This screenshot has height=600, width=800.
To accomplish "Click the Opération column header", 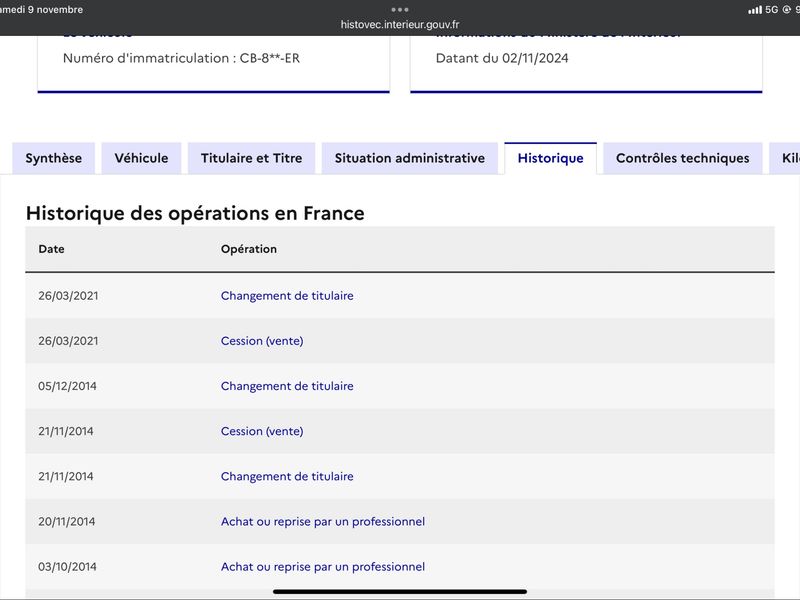I will (249, 249).
